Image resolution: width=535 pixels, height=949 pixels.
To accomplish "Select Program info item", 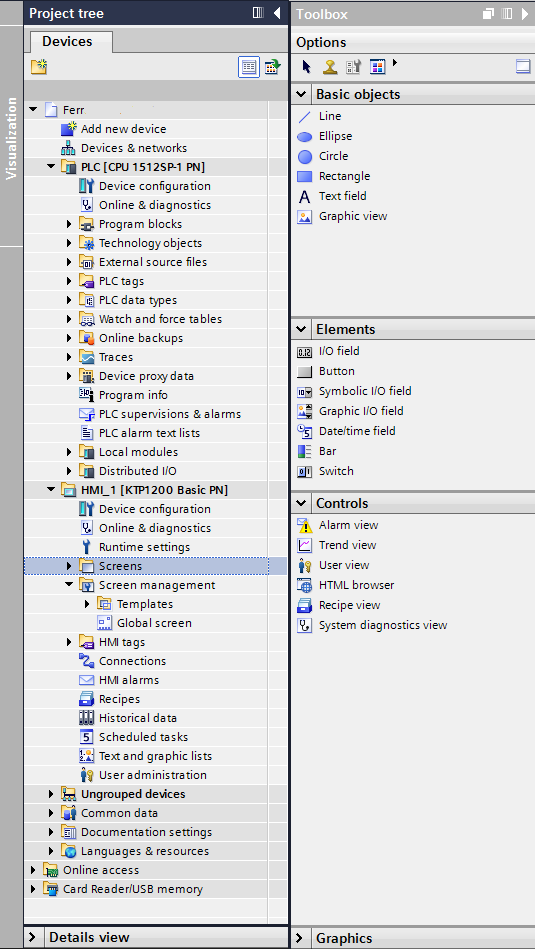I will (133, 395).
